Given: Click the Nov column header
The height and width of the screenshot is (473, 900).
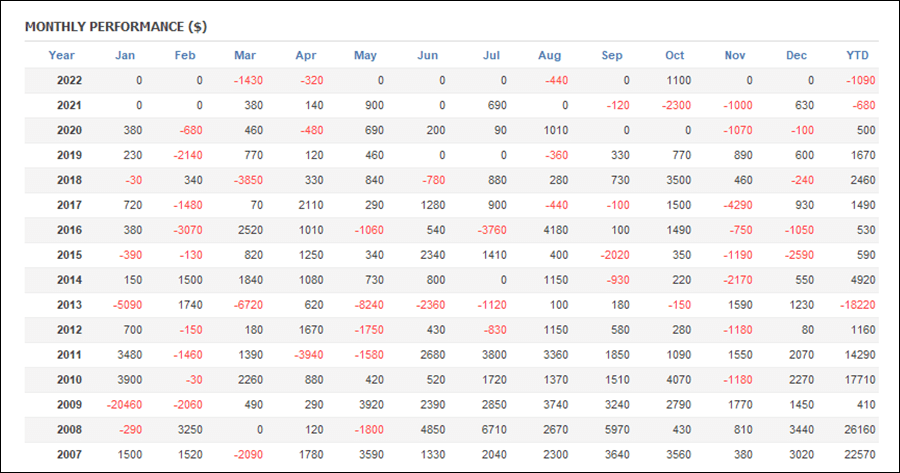Looking at the screenshot, I should pos(735,55).
